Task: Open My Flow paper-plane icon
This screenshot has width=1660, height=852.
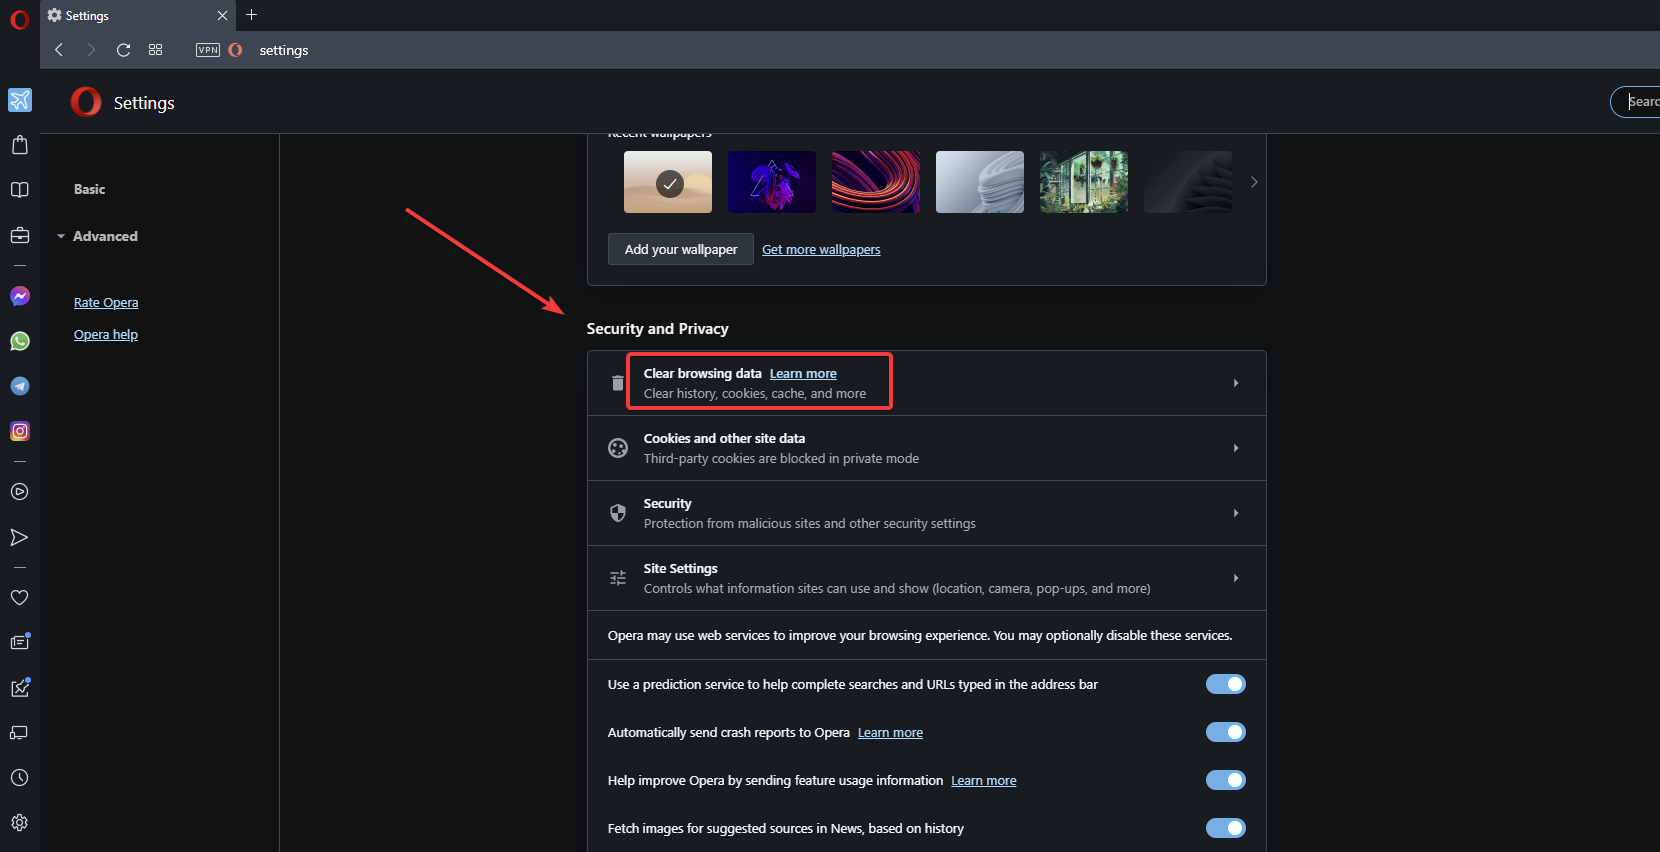Action: click(x=20, y=537)
